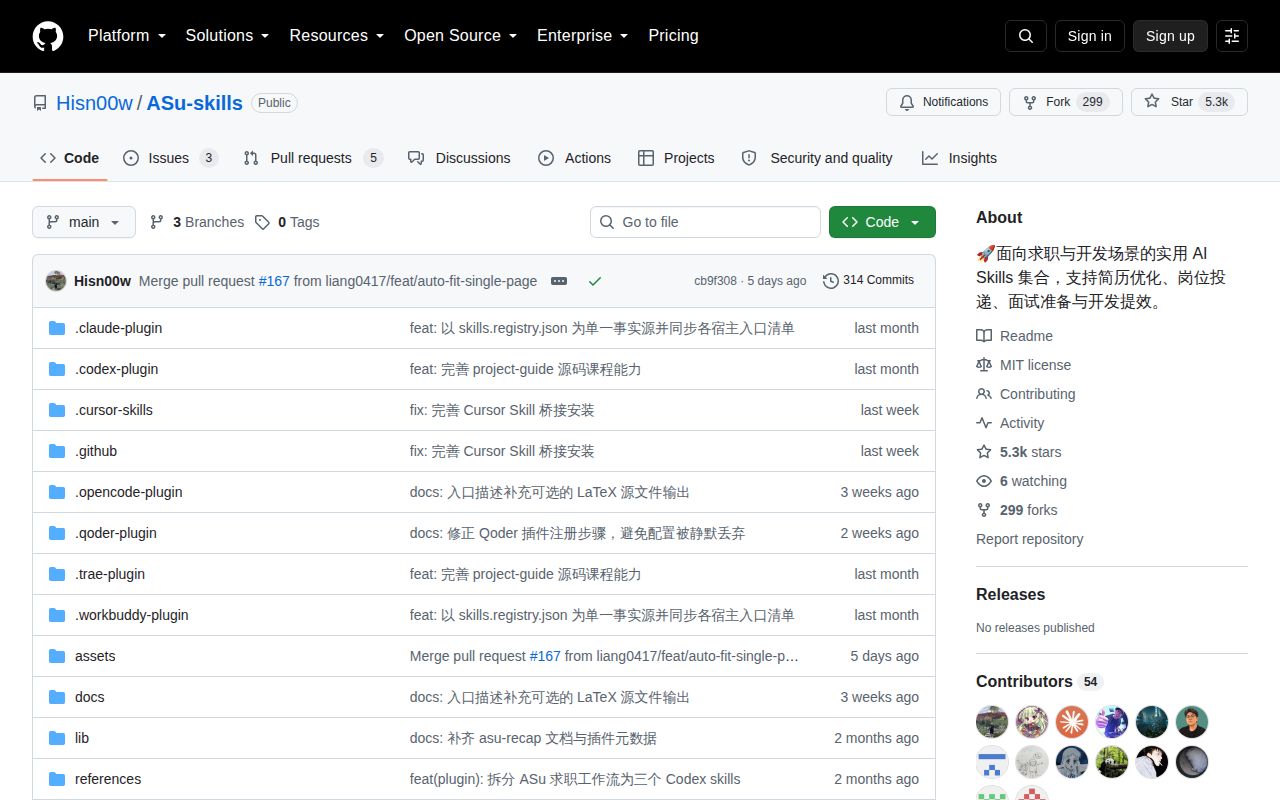Click the assets folder icon
The height and width of the screenshot is (800, 1280).
(x=57, y=656)
